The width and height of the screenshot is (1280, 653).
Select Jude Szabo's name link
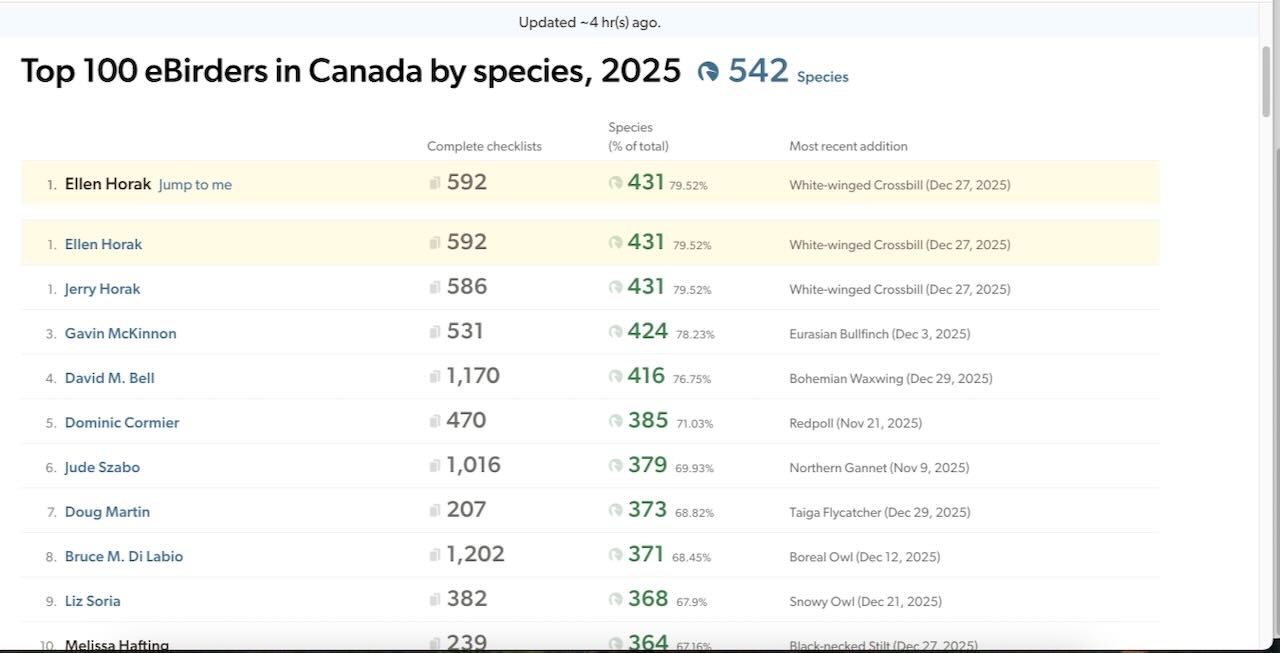pyautogui.click(x=102, y=467)
